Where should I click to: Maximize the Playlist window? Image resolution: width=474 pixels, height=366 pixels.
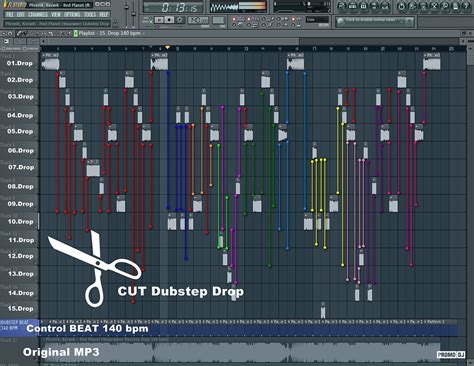pyautogui.click(x=464, y=33)
